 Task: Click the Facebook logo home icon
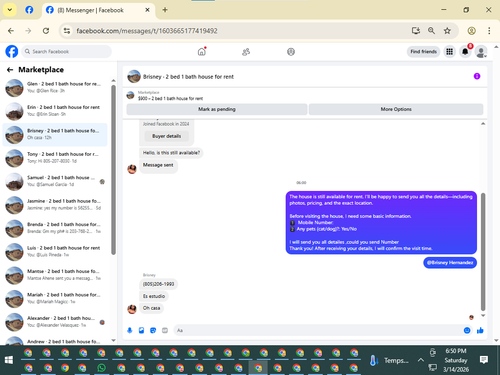12,52
